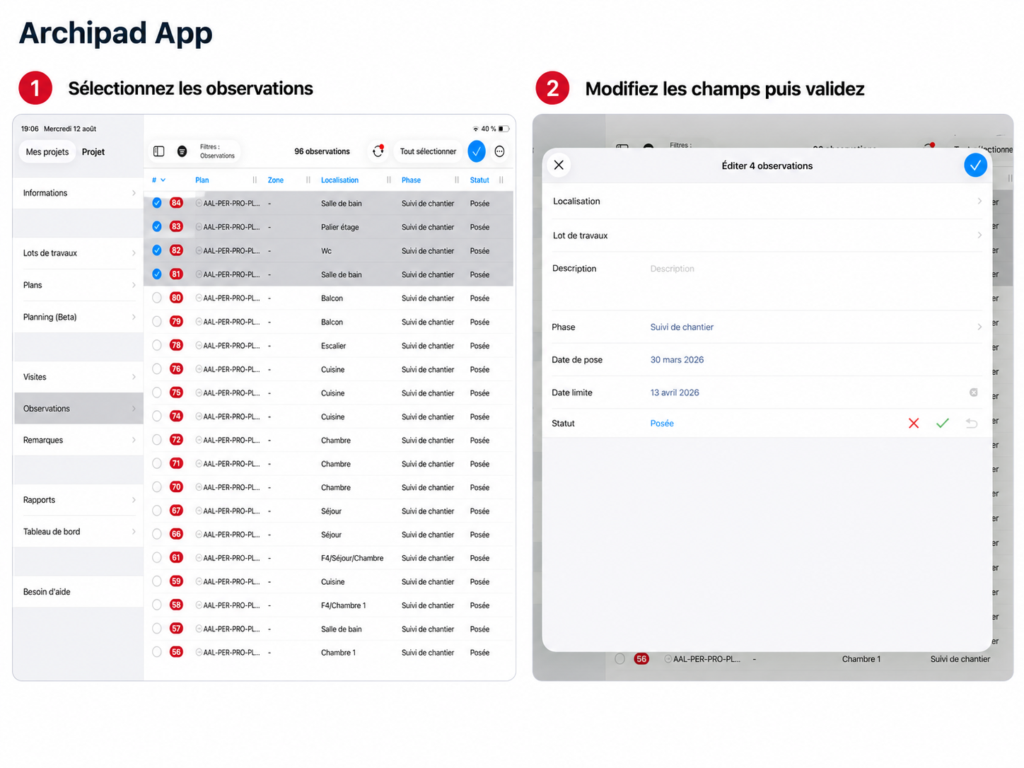Screen dimensions: 1024x768
Task: Set status with the green check icon
Action: [942, 423]
